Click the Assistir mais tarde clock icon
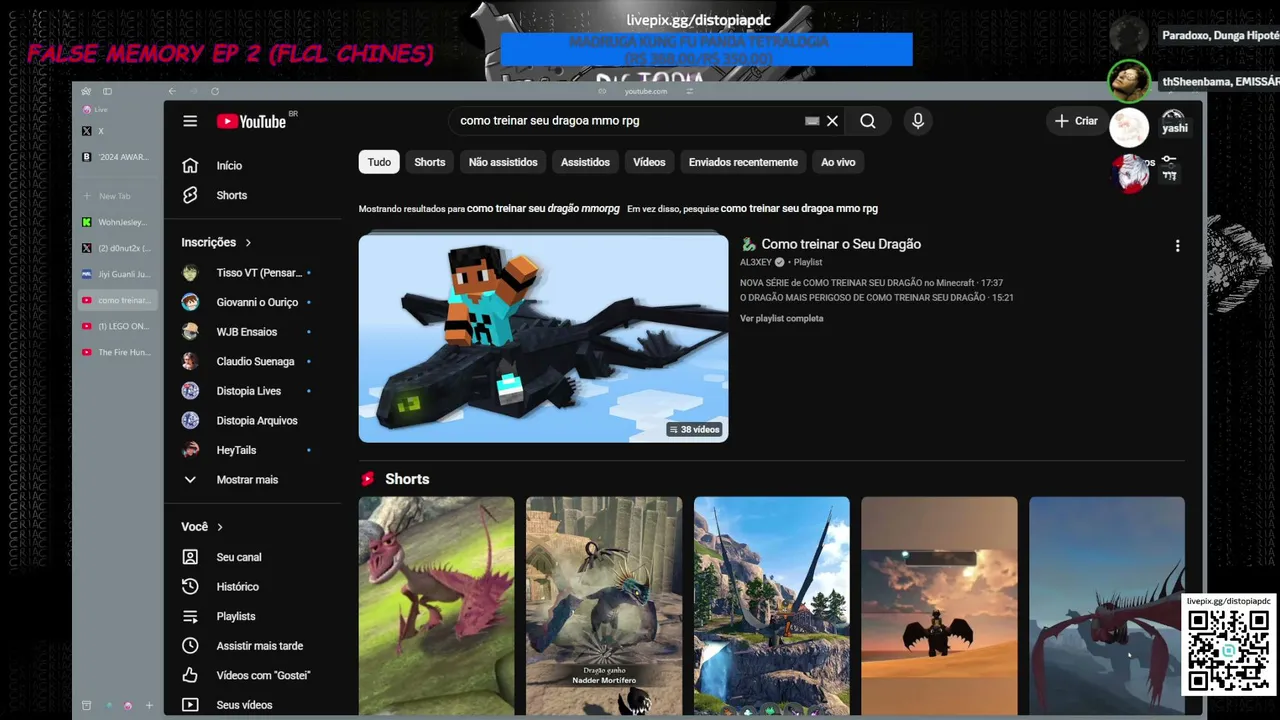Screen dimensions: 1280x720 [x=190, y=646]
